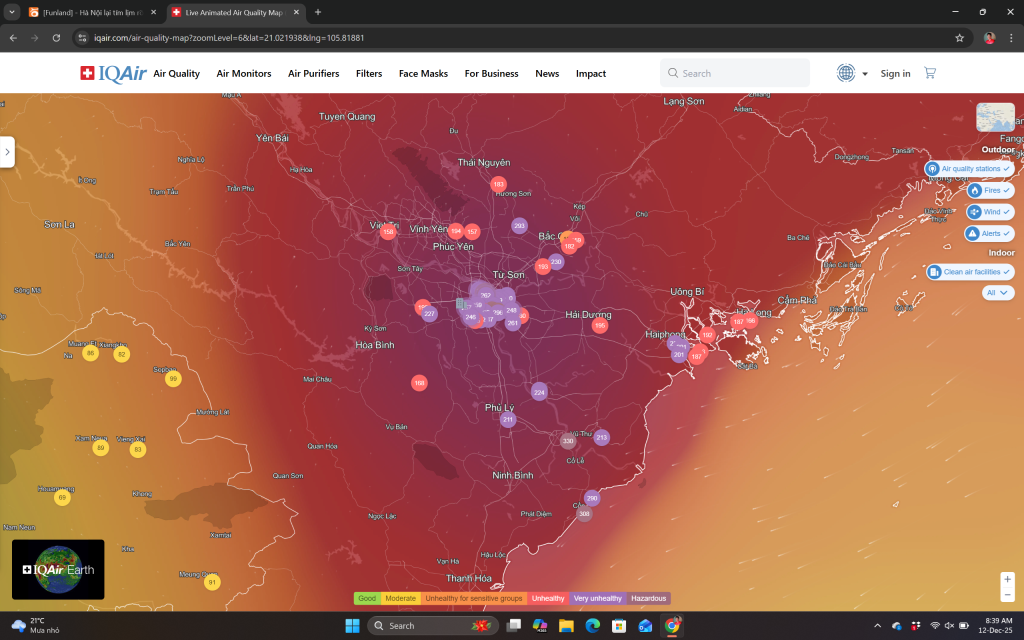Turn off the Wind layer
This screenshot has width=1024, height=640.
coord(990,212)
